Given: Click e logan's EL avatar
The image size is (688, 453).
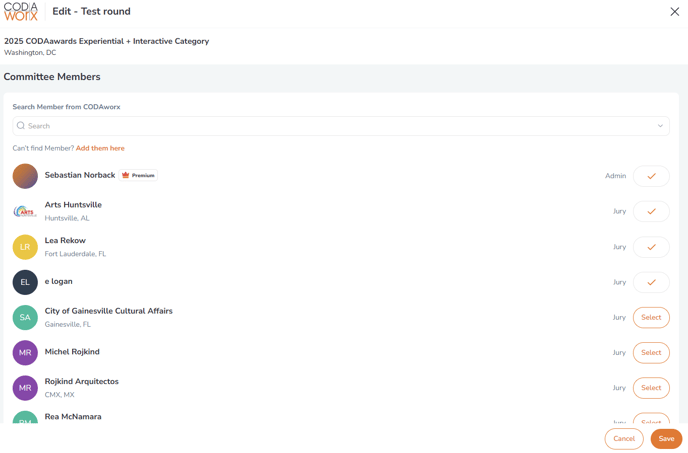Looking at the screenshot, I should 25,282.
